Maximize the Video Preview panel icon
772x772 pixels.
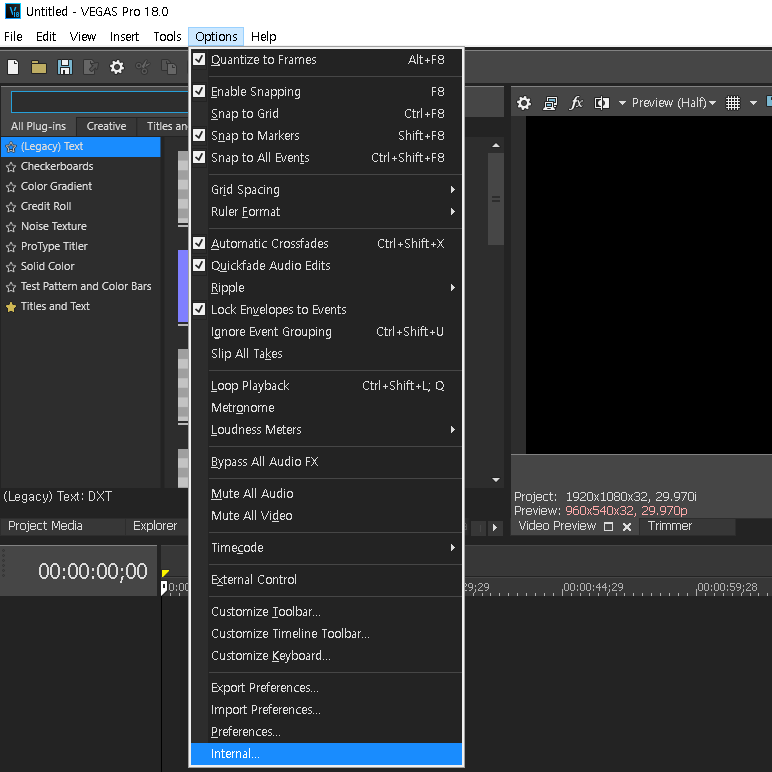[x=609, y=527]
